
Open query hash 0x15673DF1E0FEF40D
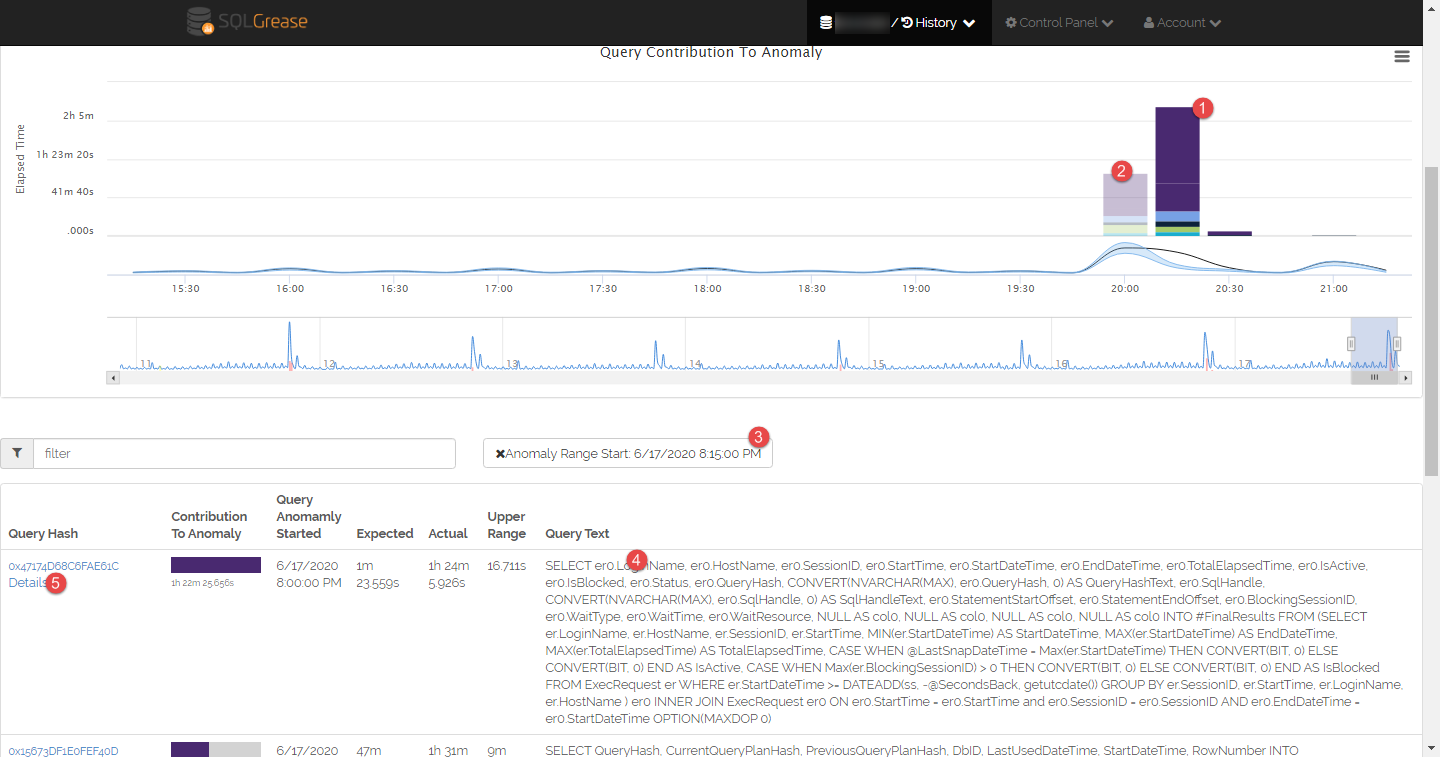point(64,751)
